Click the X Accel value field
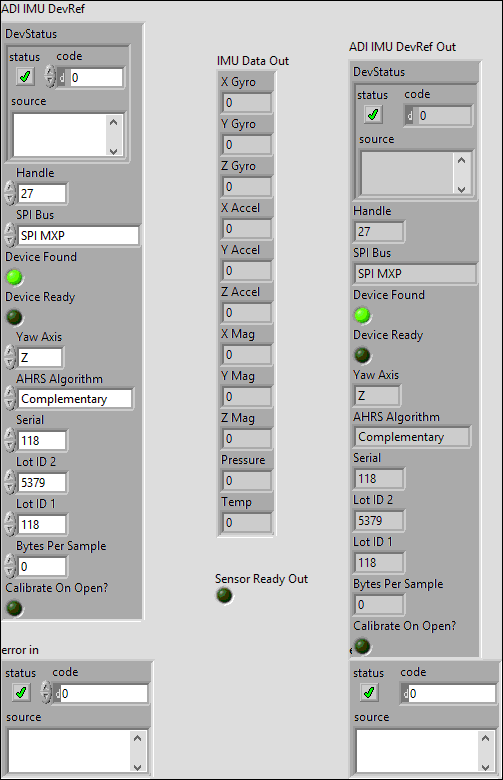The image size is (503, 780). pyautogui.click(x=247, y=228)
